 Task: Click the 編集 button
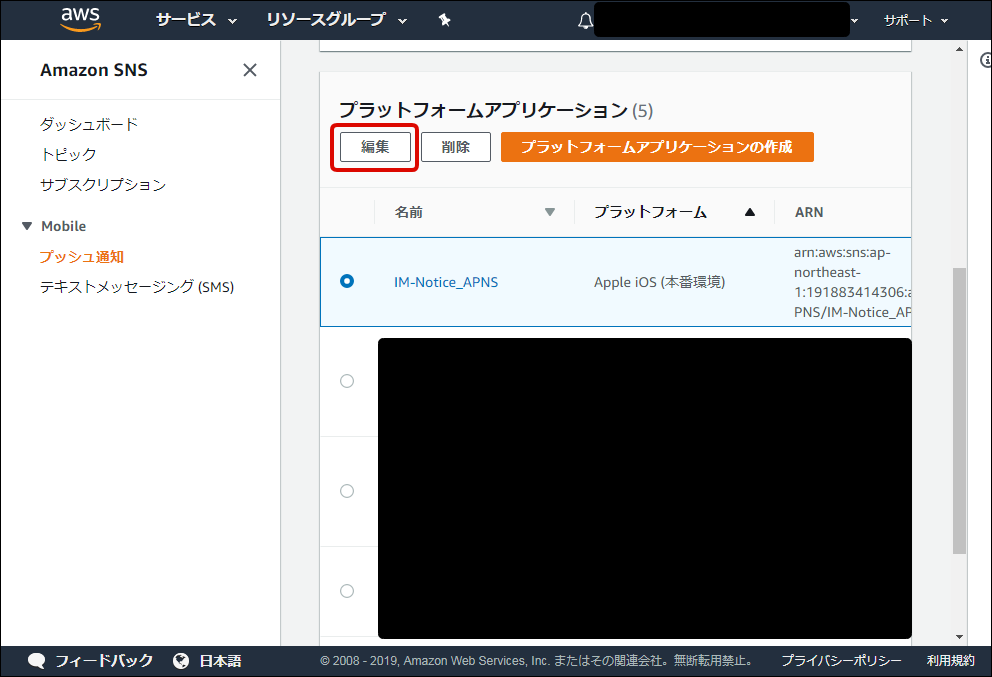375,147
